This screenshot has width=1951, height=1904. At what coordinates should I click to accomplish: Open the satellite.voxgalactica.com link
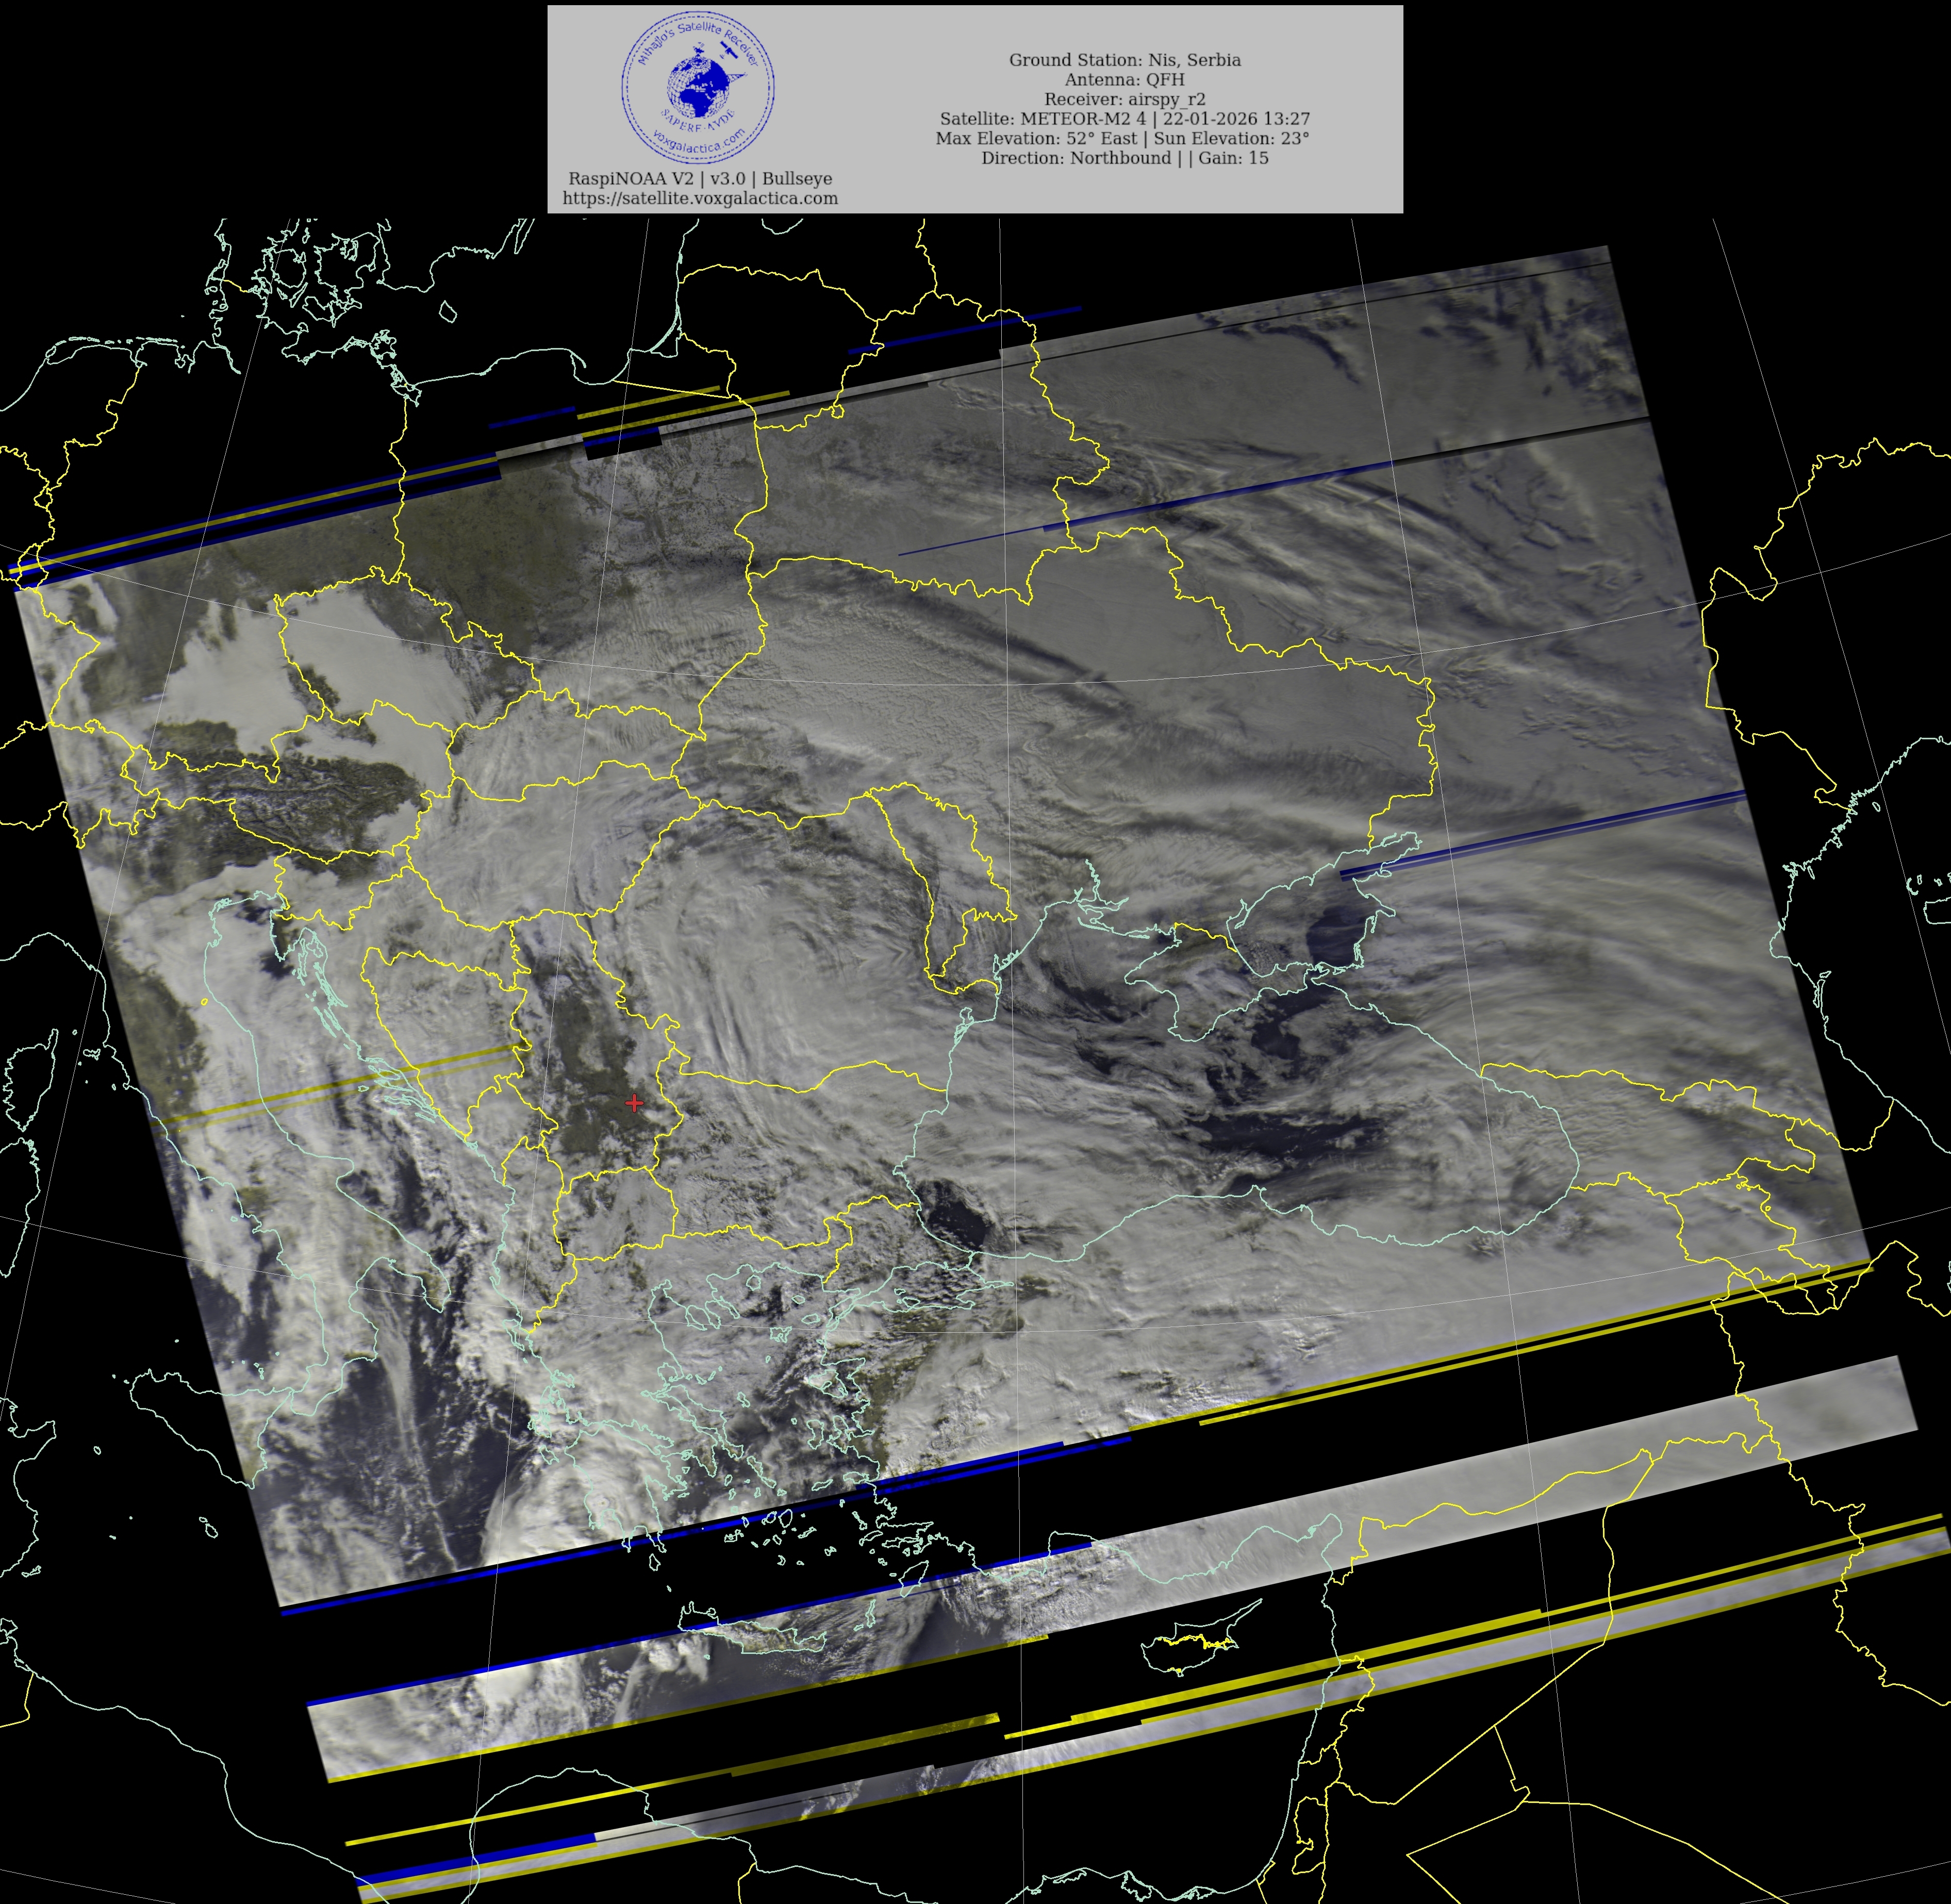[700, 198]
